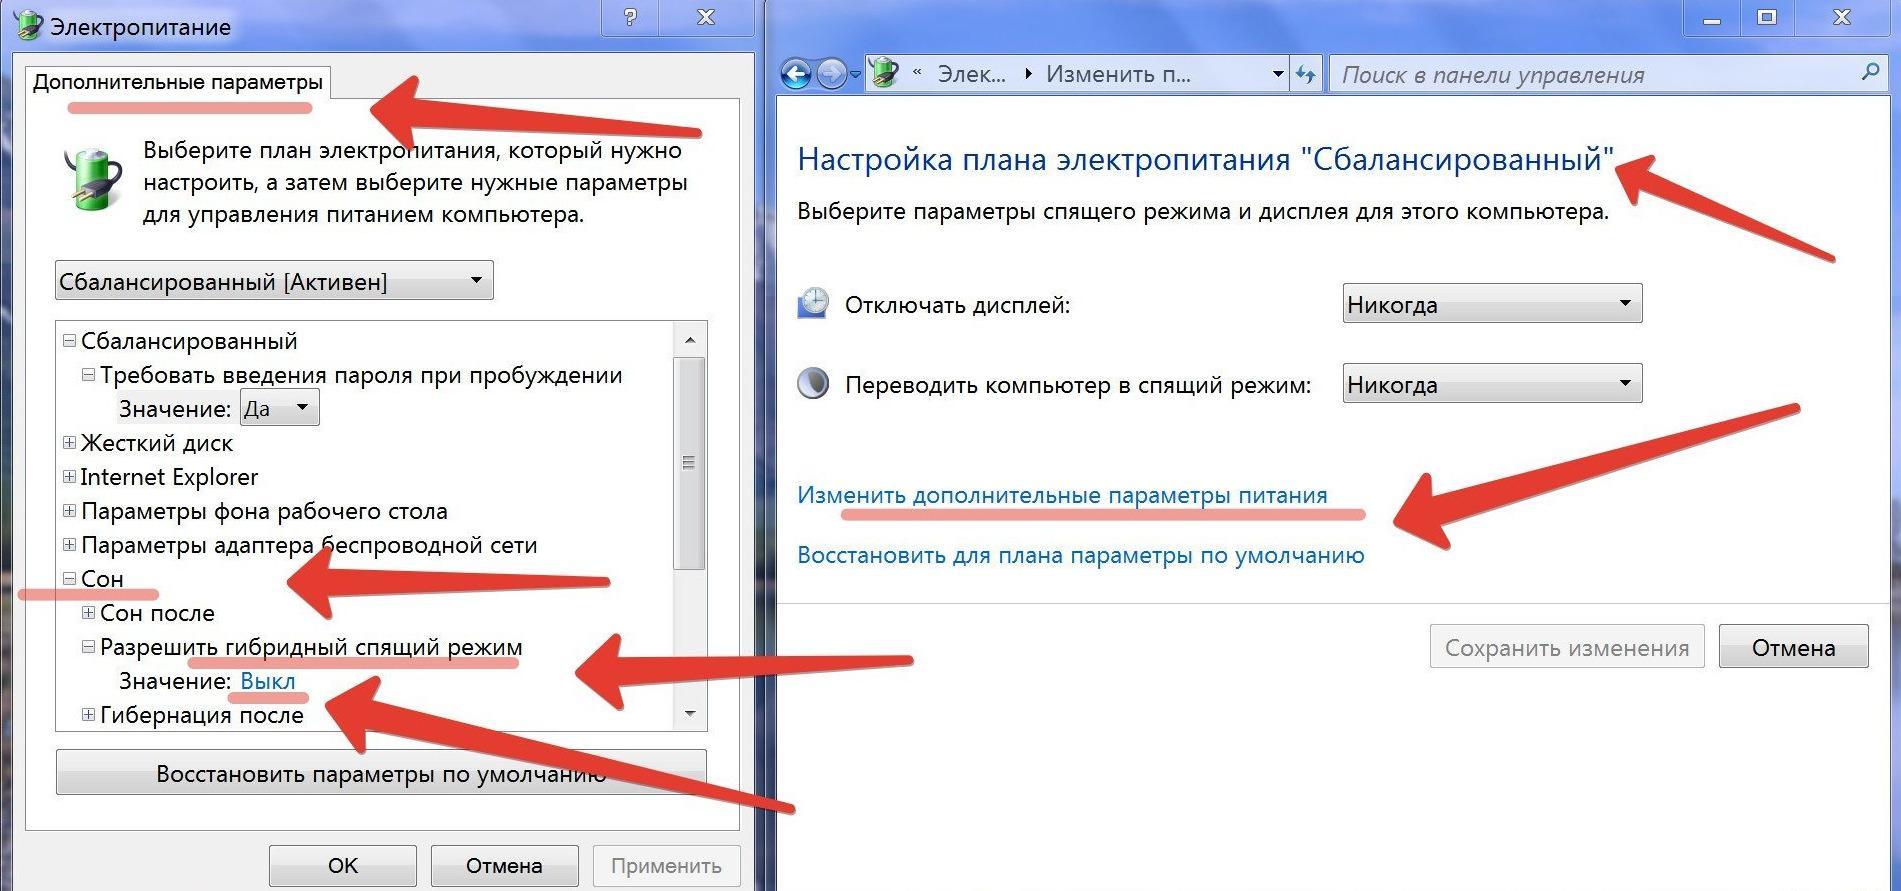This screenshot has width=1901, height=891.
Task: Expand the Internet Explorer node
Action: click(x=69, y=477)
